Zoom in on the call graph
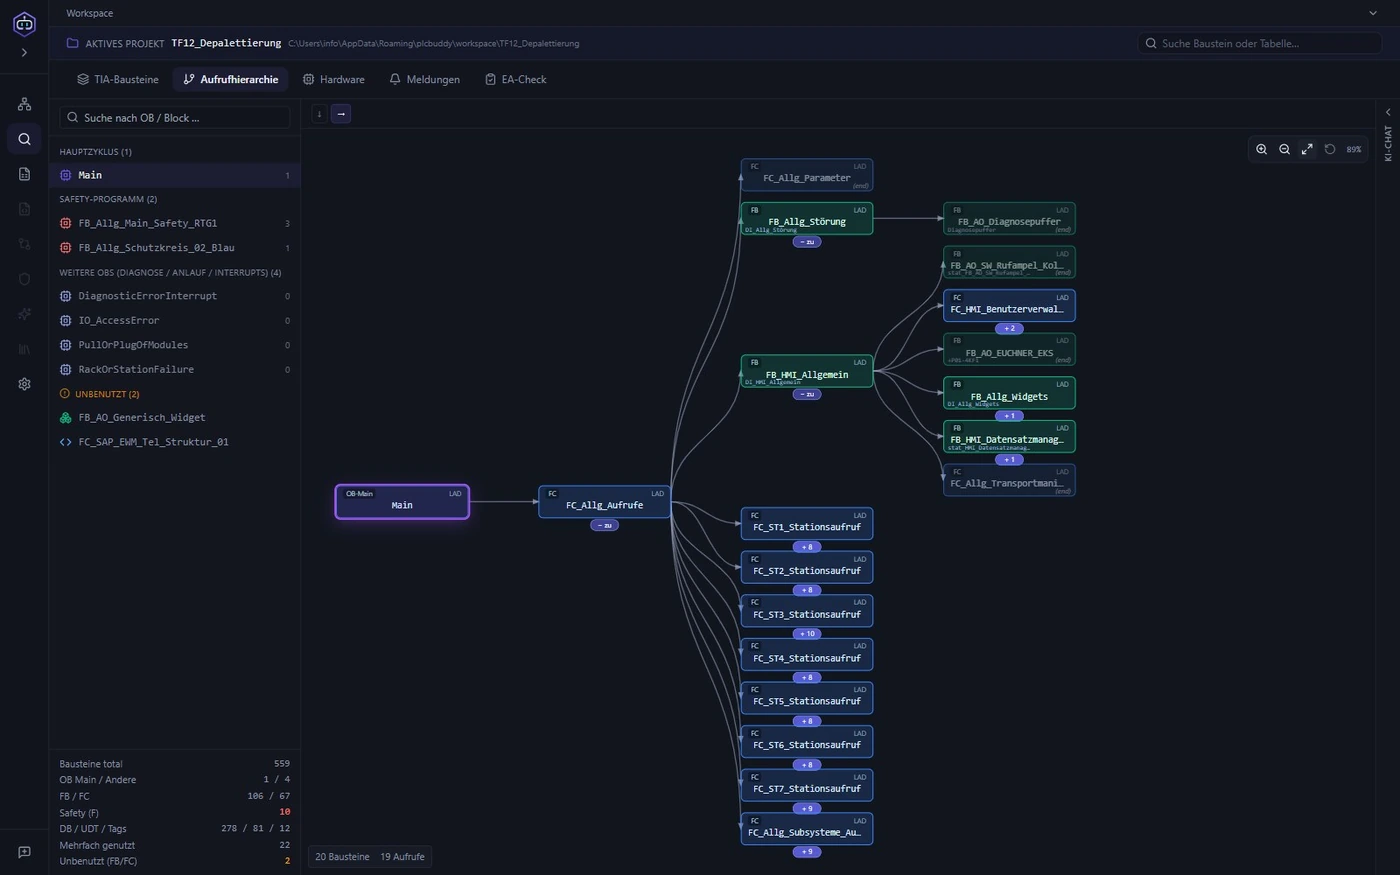Screen dimensions: 1400x875 pos(1261,149)
